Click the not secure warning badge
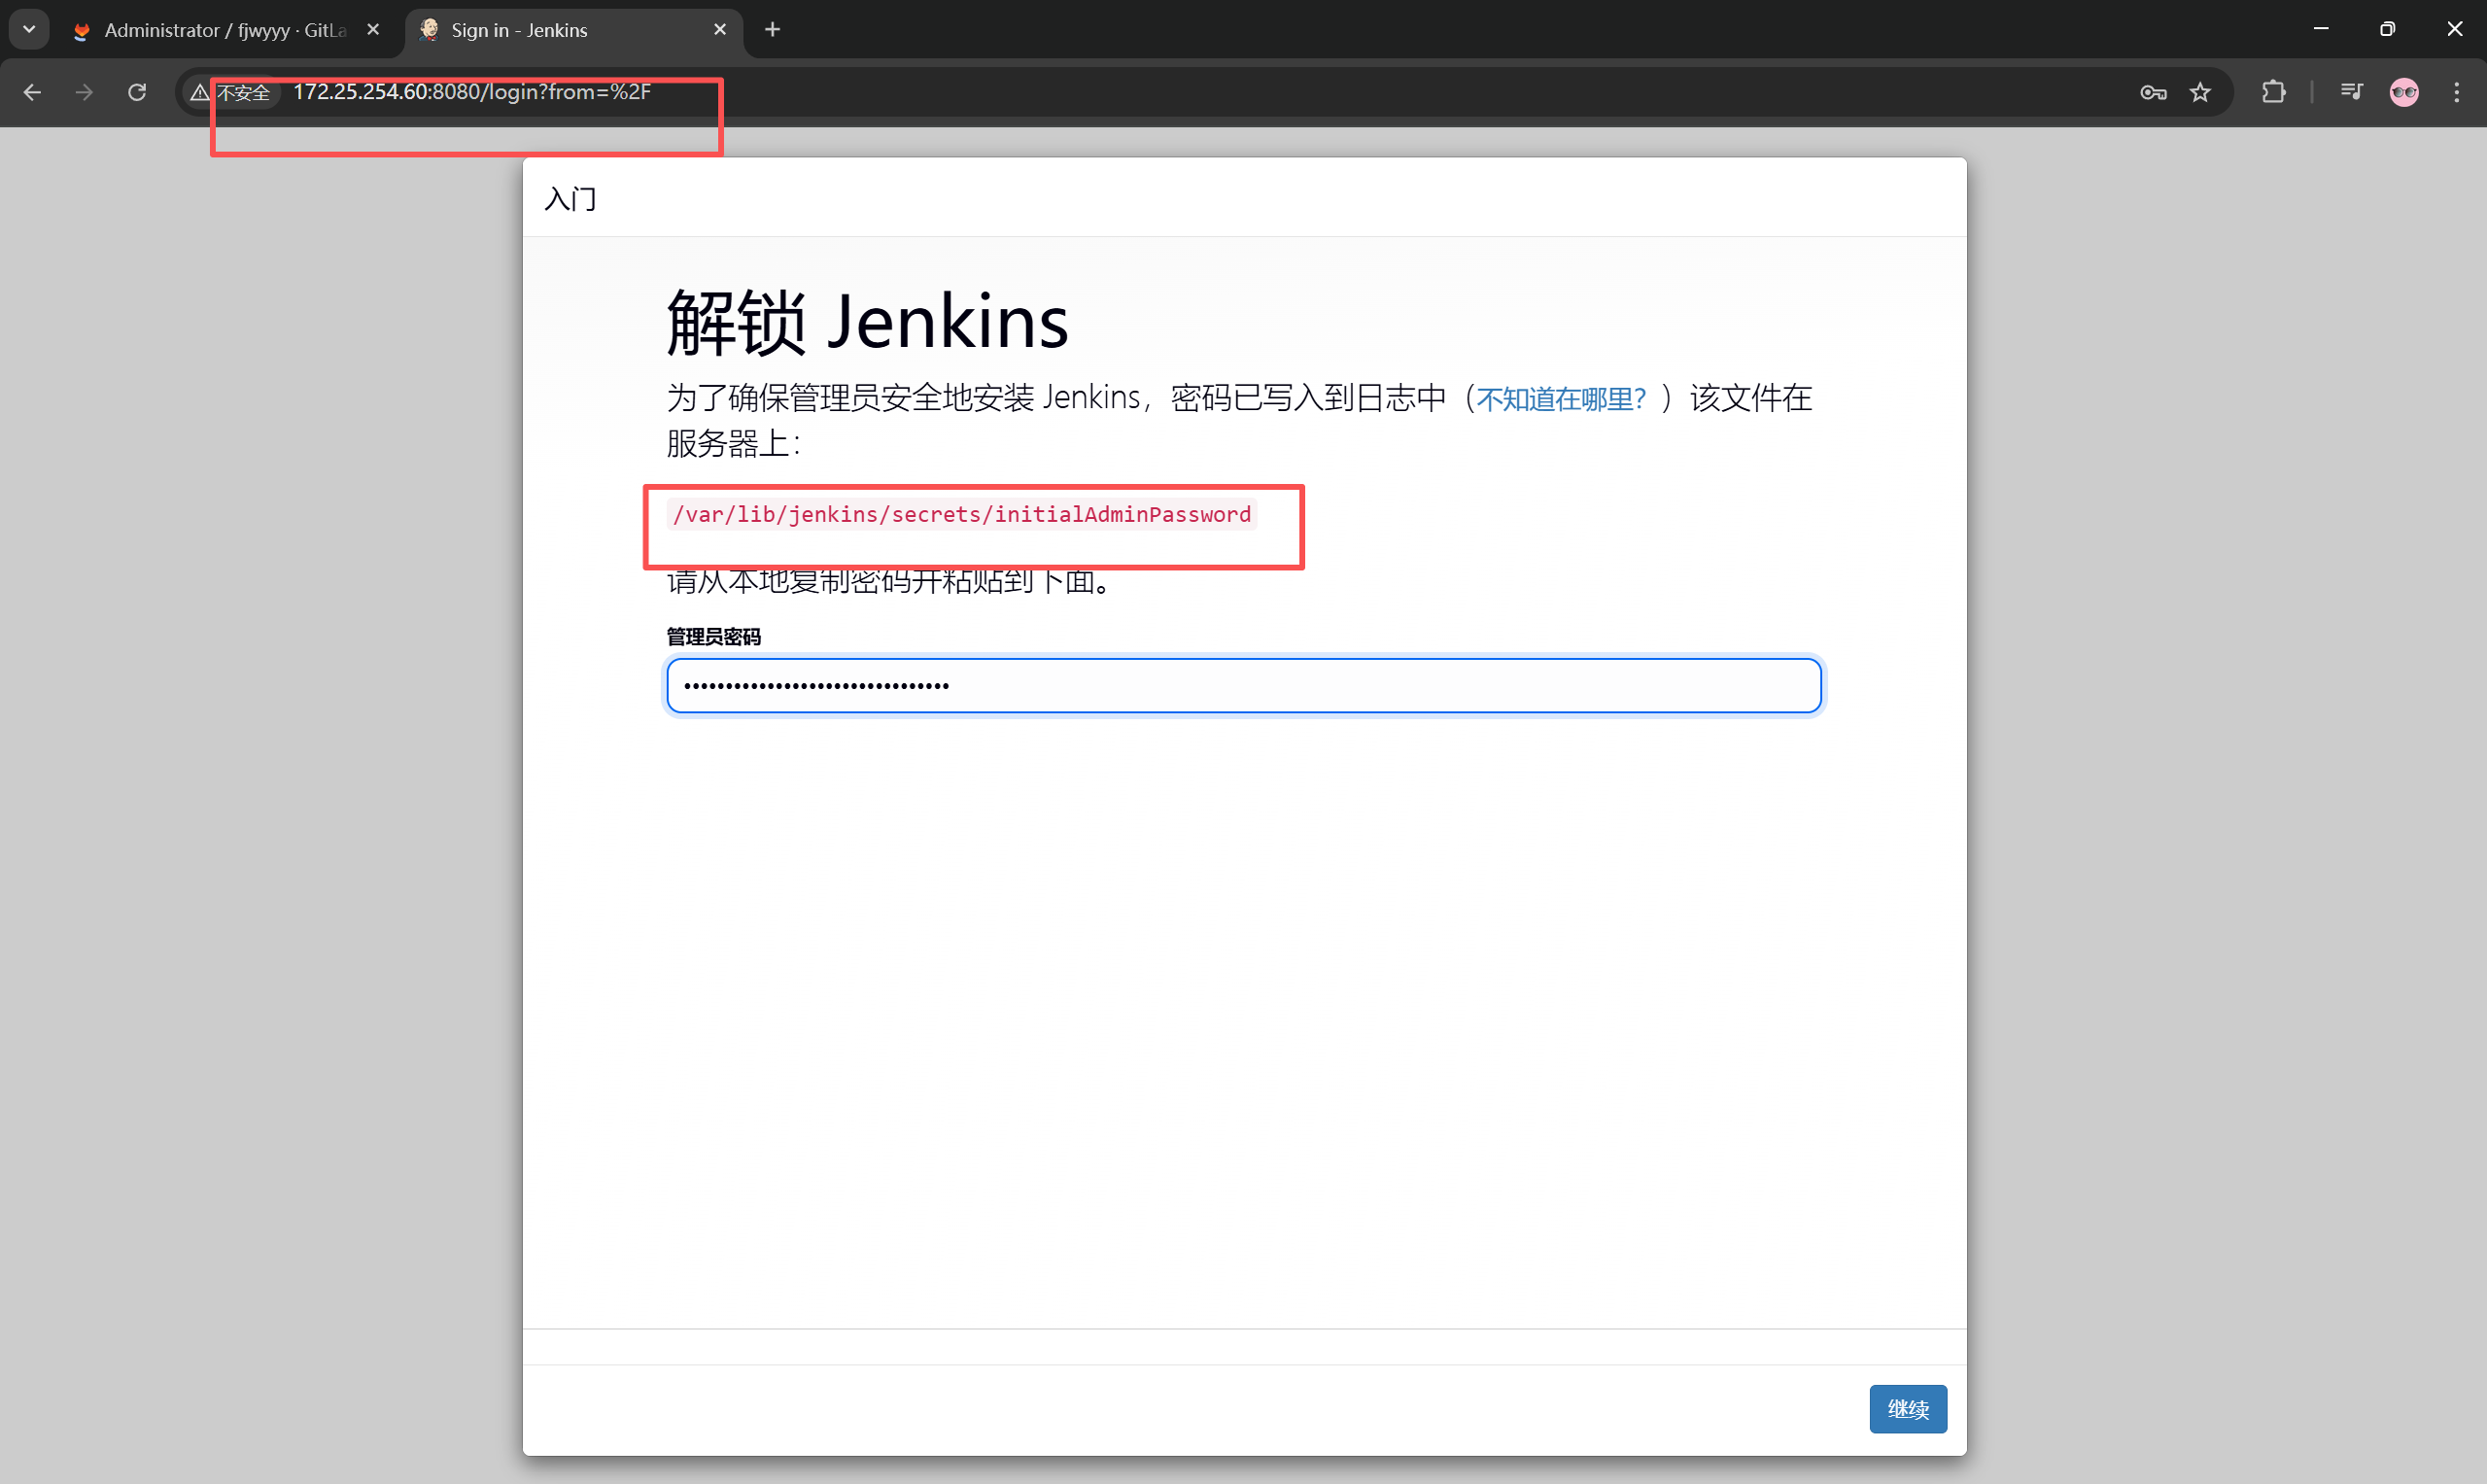2487x1484 pixels. pos(232,93)
